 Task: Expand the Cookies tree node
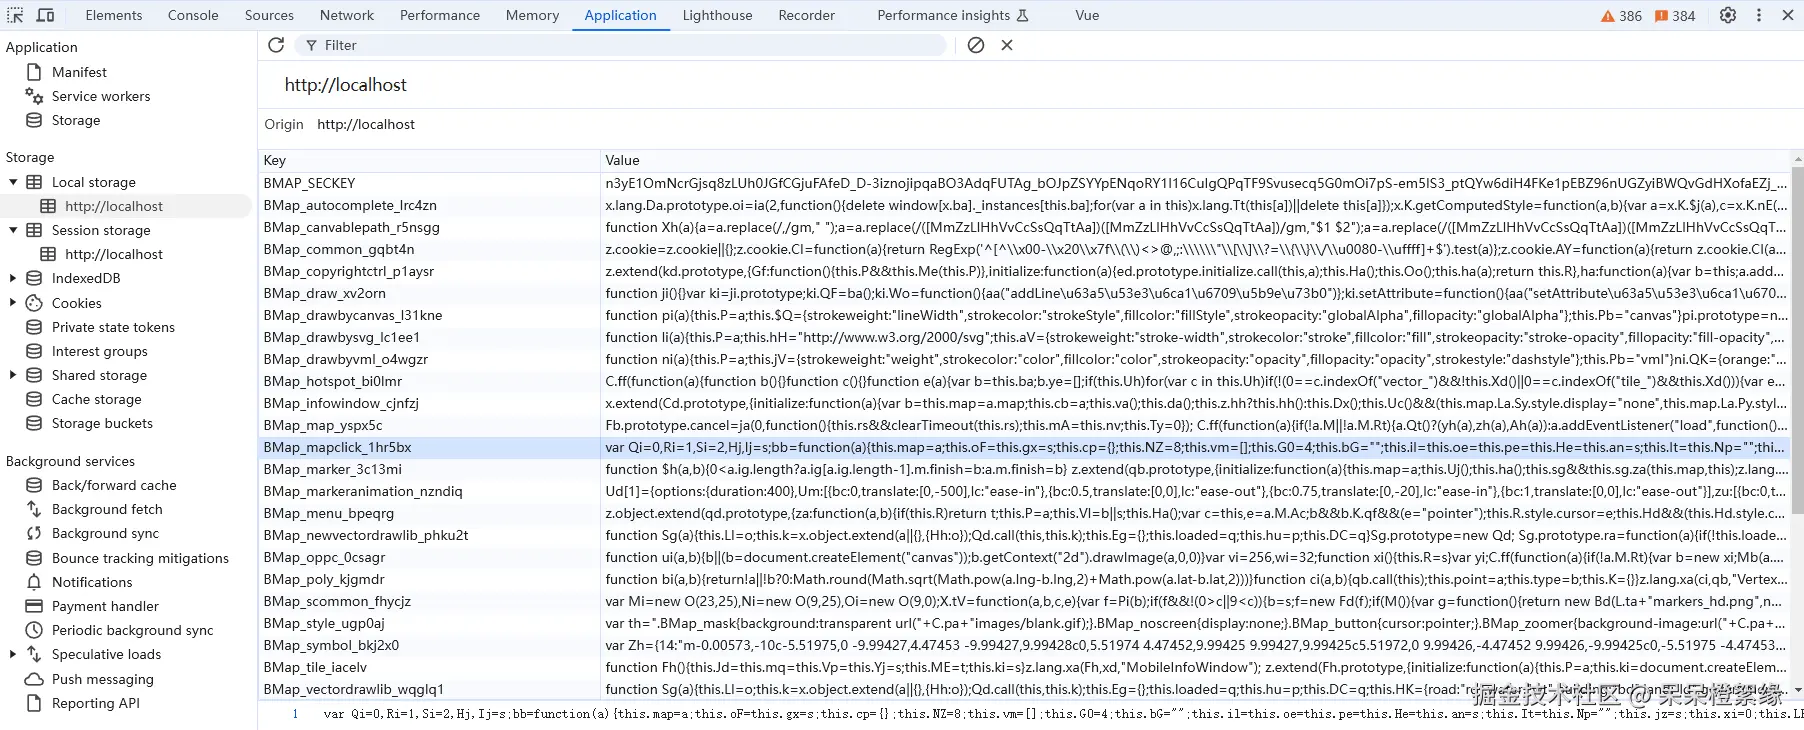coord(13,303)
